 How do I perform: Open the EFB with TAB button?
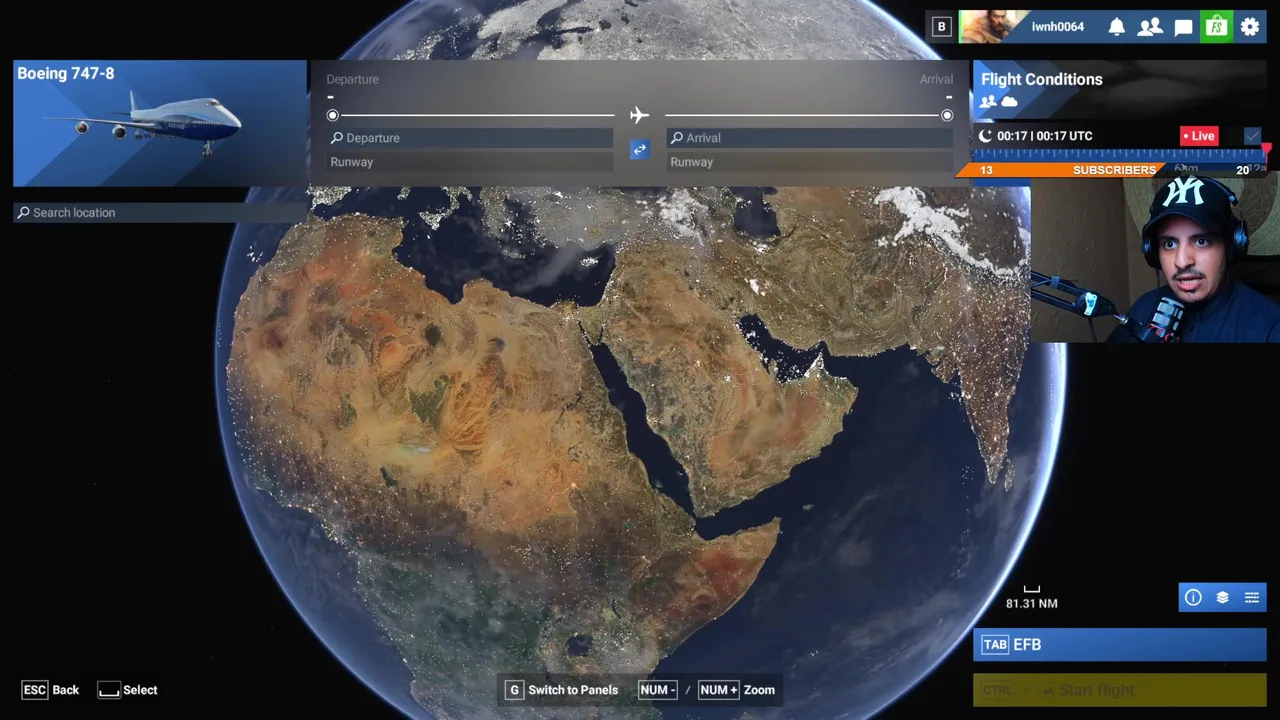1120,645
